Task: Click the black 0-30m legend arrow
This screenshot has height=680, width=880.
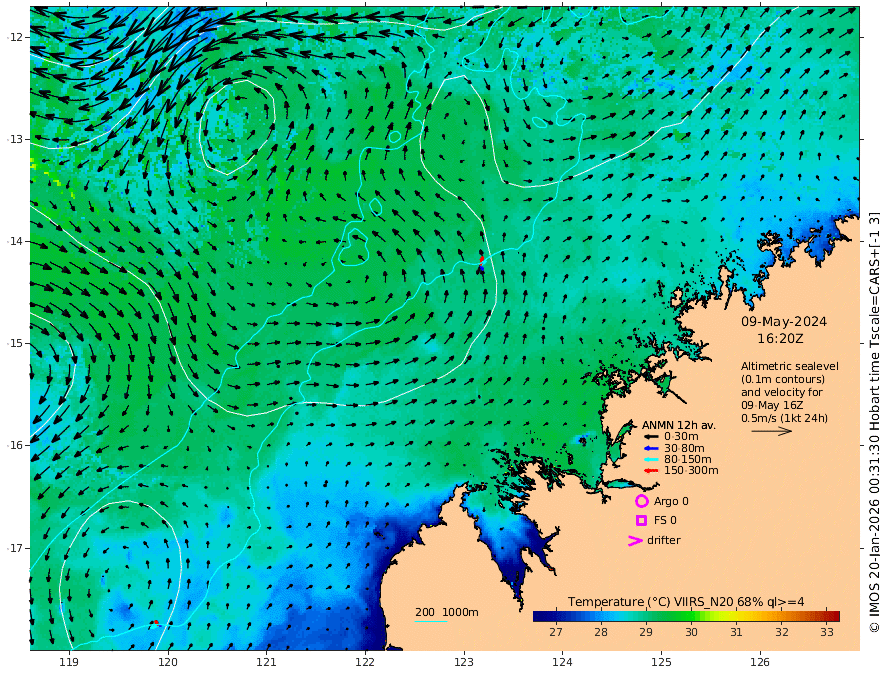Action: [x=651, y=437]
